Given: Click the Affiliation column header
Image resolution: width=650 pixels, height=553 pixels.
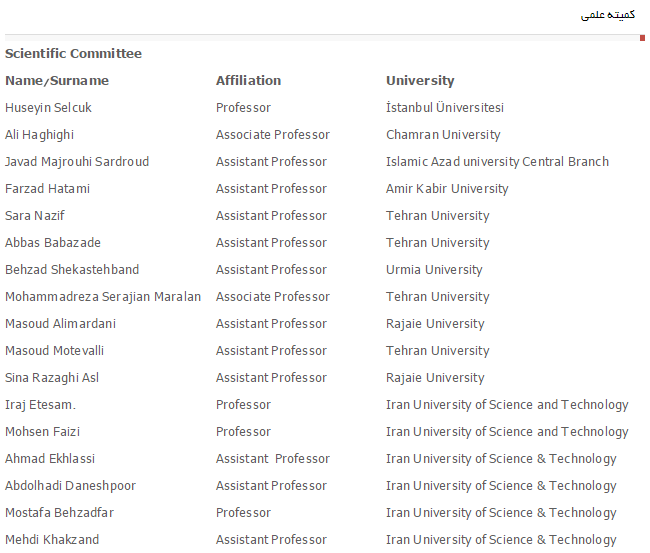Looking at the screenshot, I should (248, 80).
